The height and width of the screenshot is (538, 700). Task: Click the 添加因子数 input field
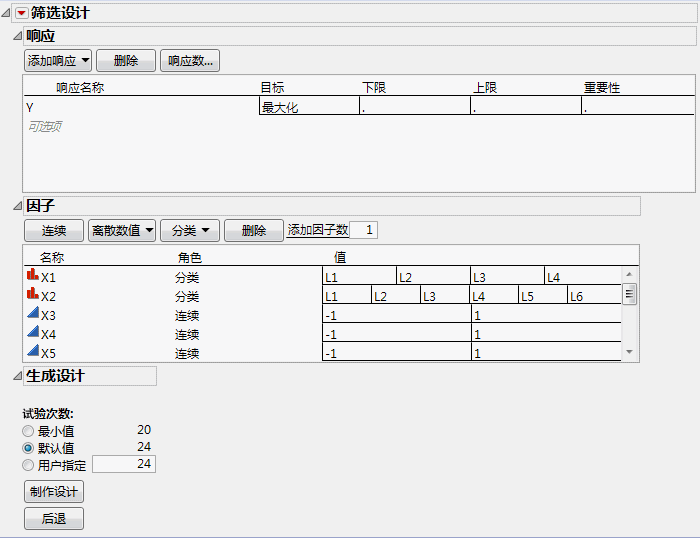coord(363,230)
